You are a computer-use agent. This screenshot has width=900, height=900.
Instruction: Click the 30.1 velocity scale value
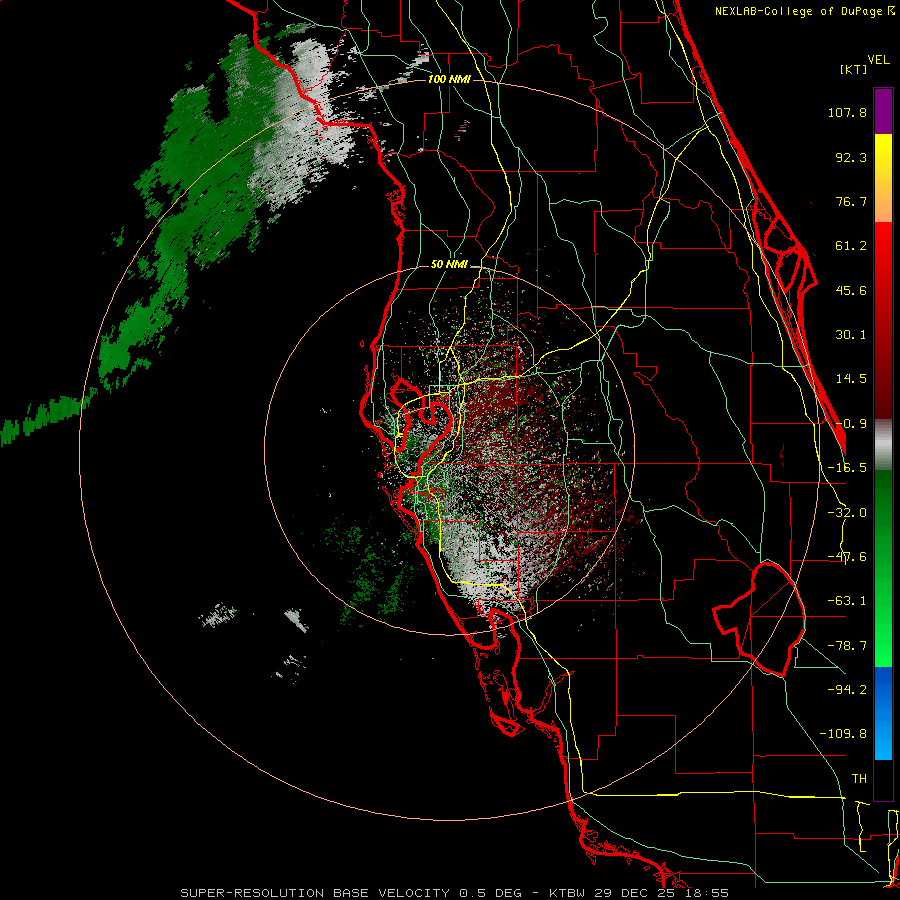[851, 335]
